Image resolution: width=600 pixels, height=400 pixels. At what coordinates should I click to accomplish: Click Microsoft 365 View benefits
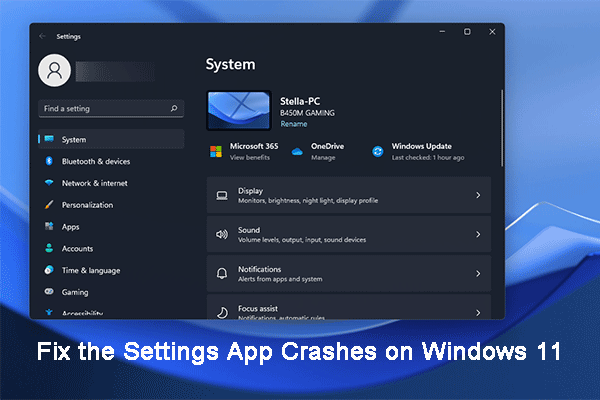point(249,157)
